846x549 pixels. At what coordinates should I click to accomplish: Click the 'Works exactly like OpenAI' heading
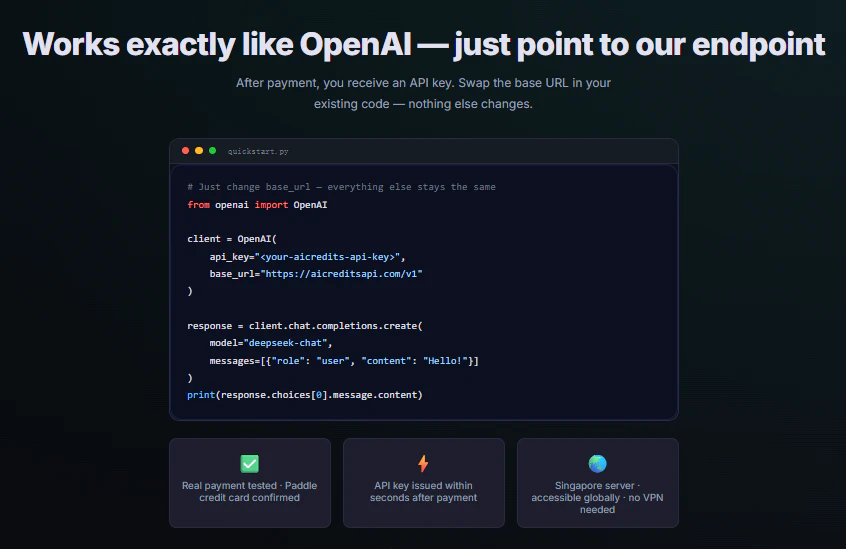point(424,44)
